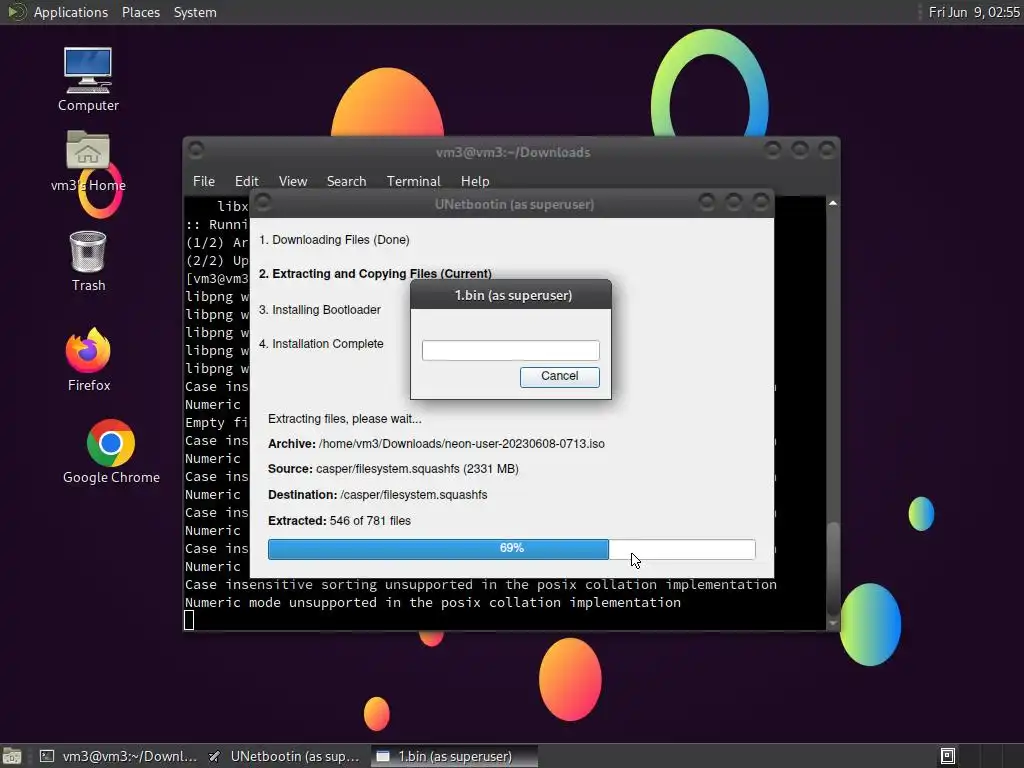The height and width of the screenshot is (768, 1024).
Task: Open the Computer desktop icon
Action: (x=88, y=79)
